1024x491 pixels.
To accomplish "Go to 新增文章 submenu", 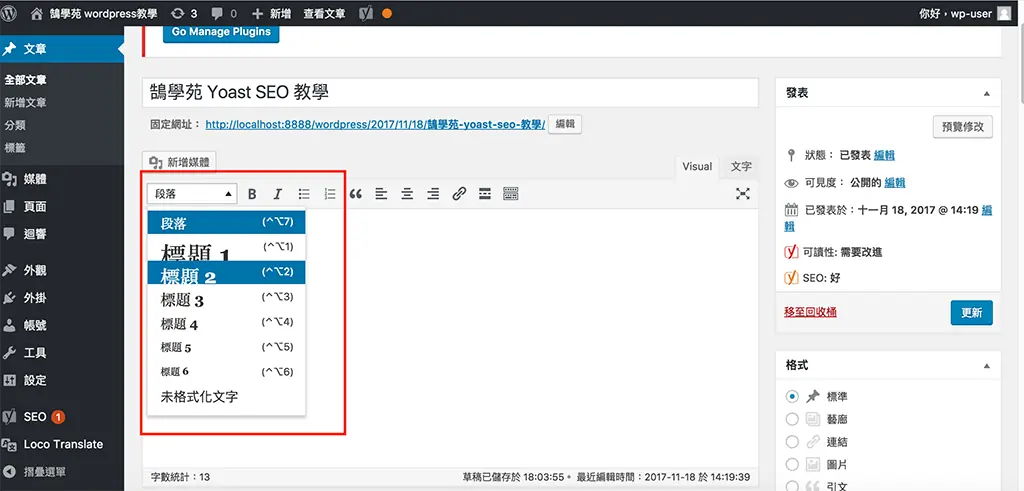I will [25, 103].
